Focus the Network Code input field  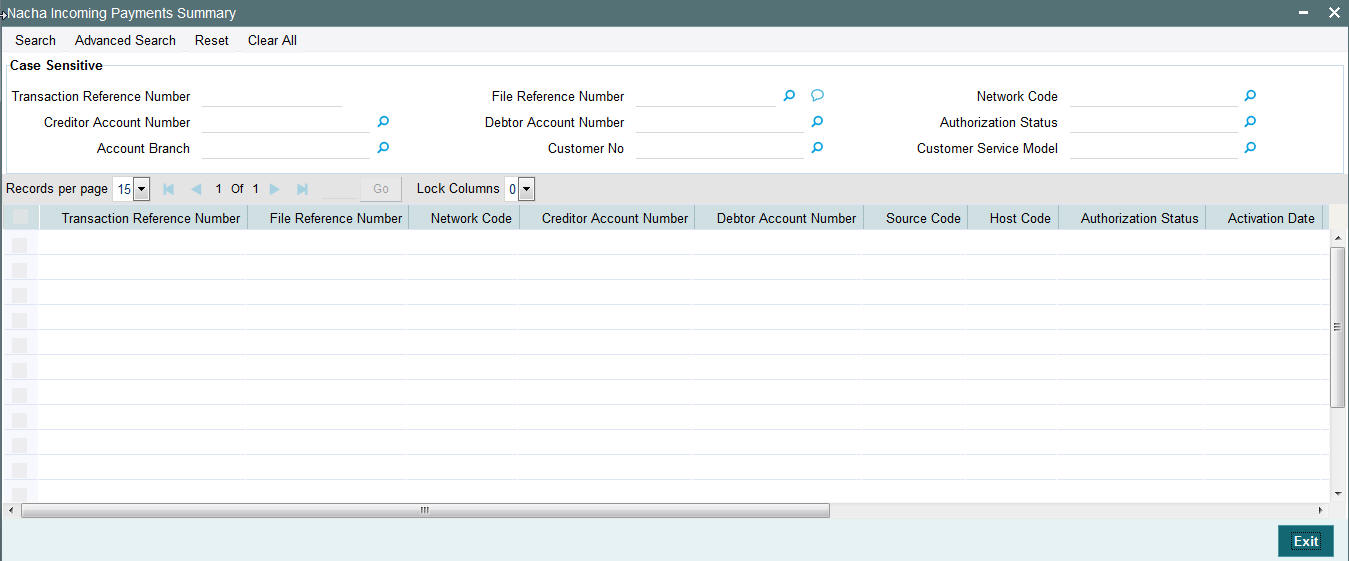click(1154, 96)
